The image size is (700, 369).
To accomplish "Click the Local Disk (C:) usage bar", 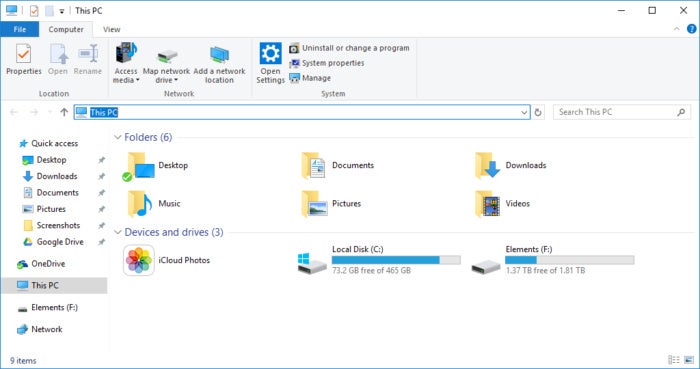I will coord(396,260).
